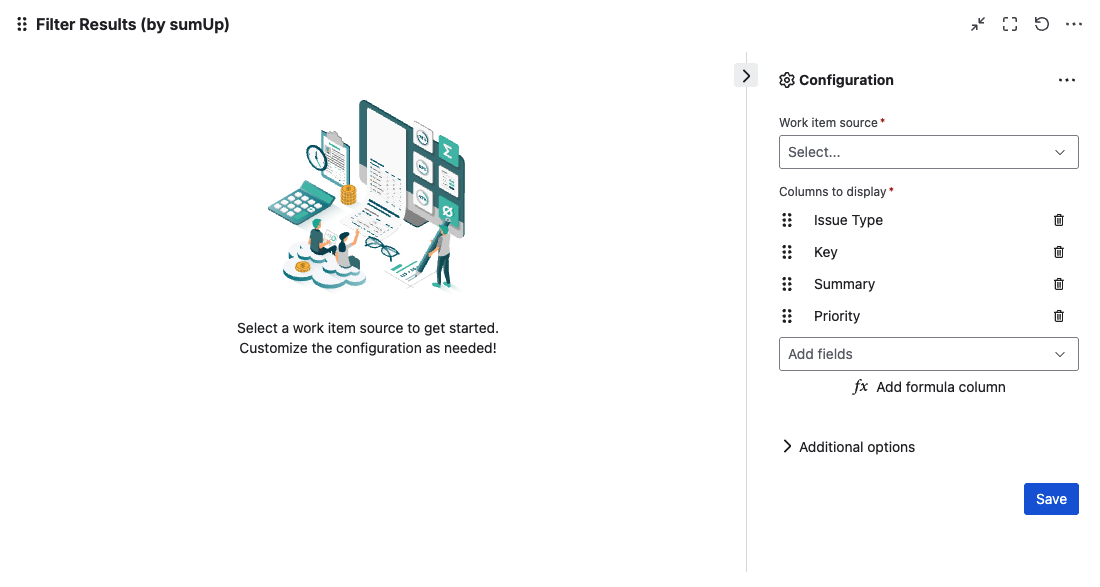Open the Add fields dropdown
The image size is (1100, 587).
[x=929, y=354]
